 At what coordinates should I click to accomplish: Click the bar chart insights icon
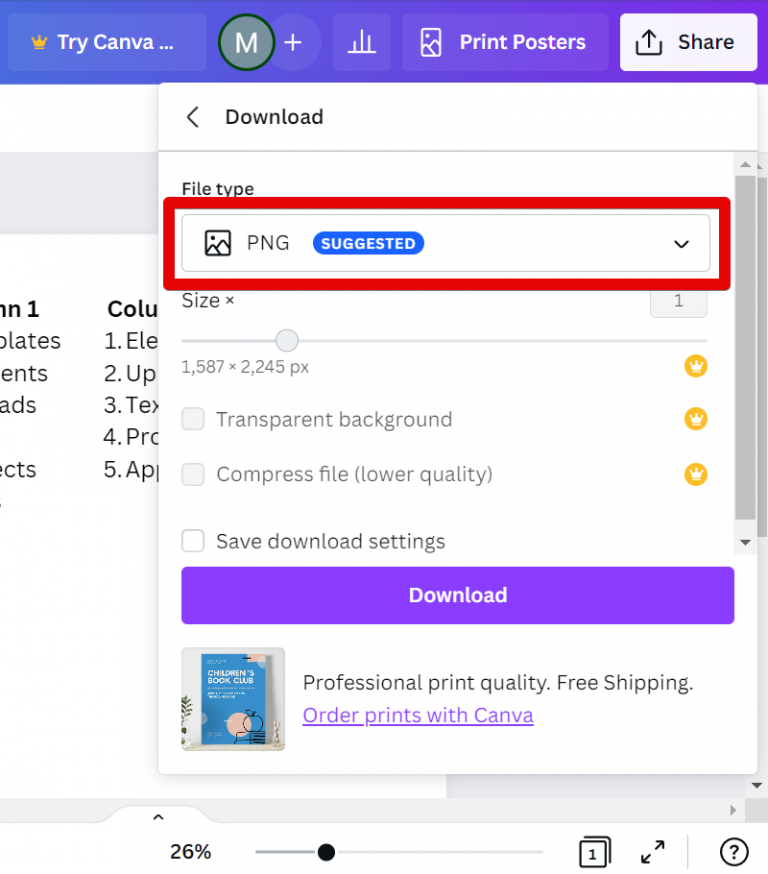(361, 42)
